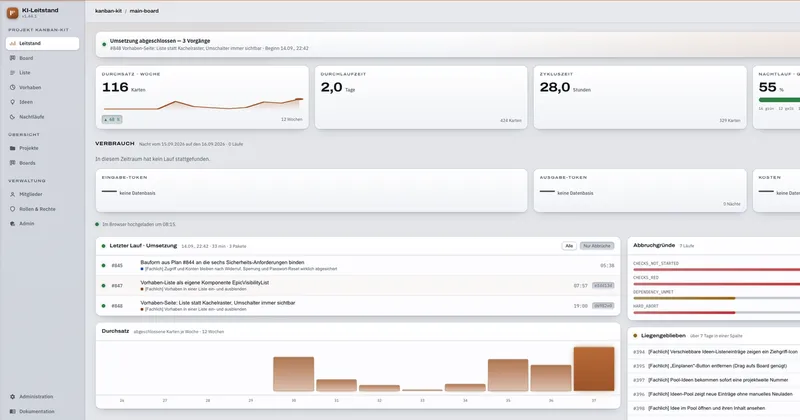Open Administration gear icon
Image resolution: width=800 pixels, height=420 pixels.
(13, 397)
